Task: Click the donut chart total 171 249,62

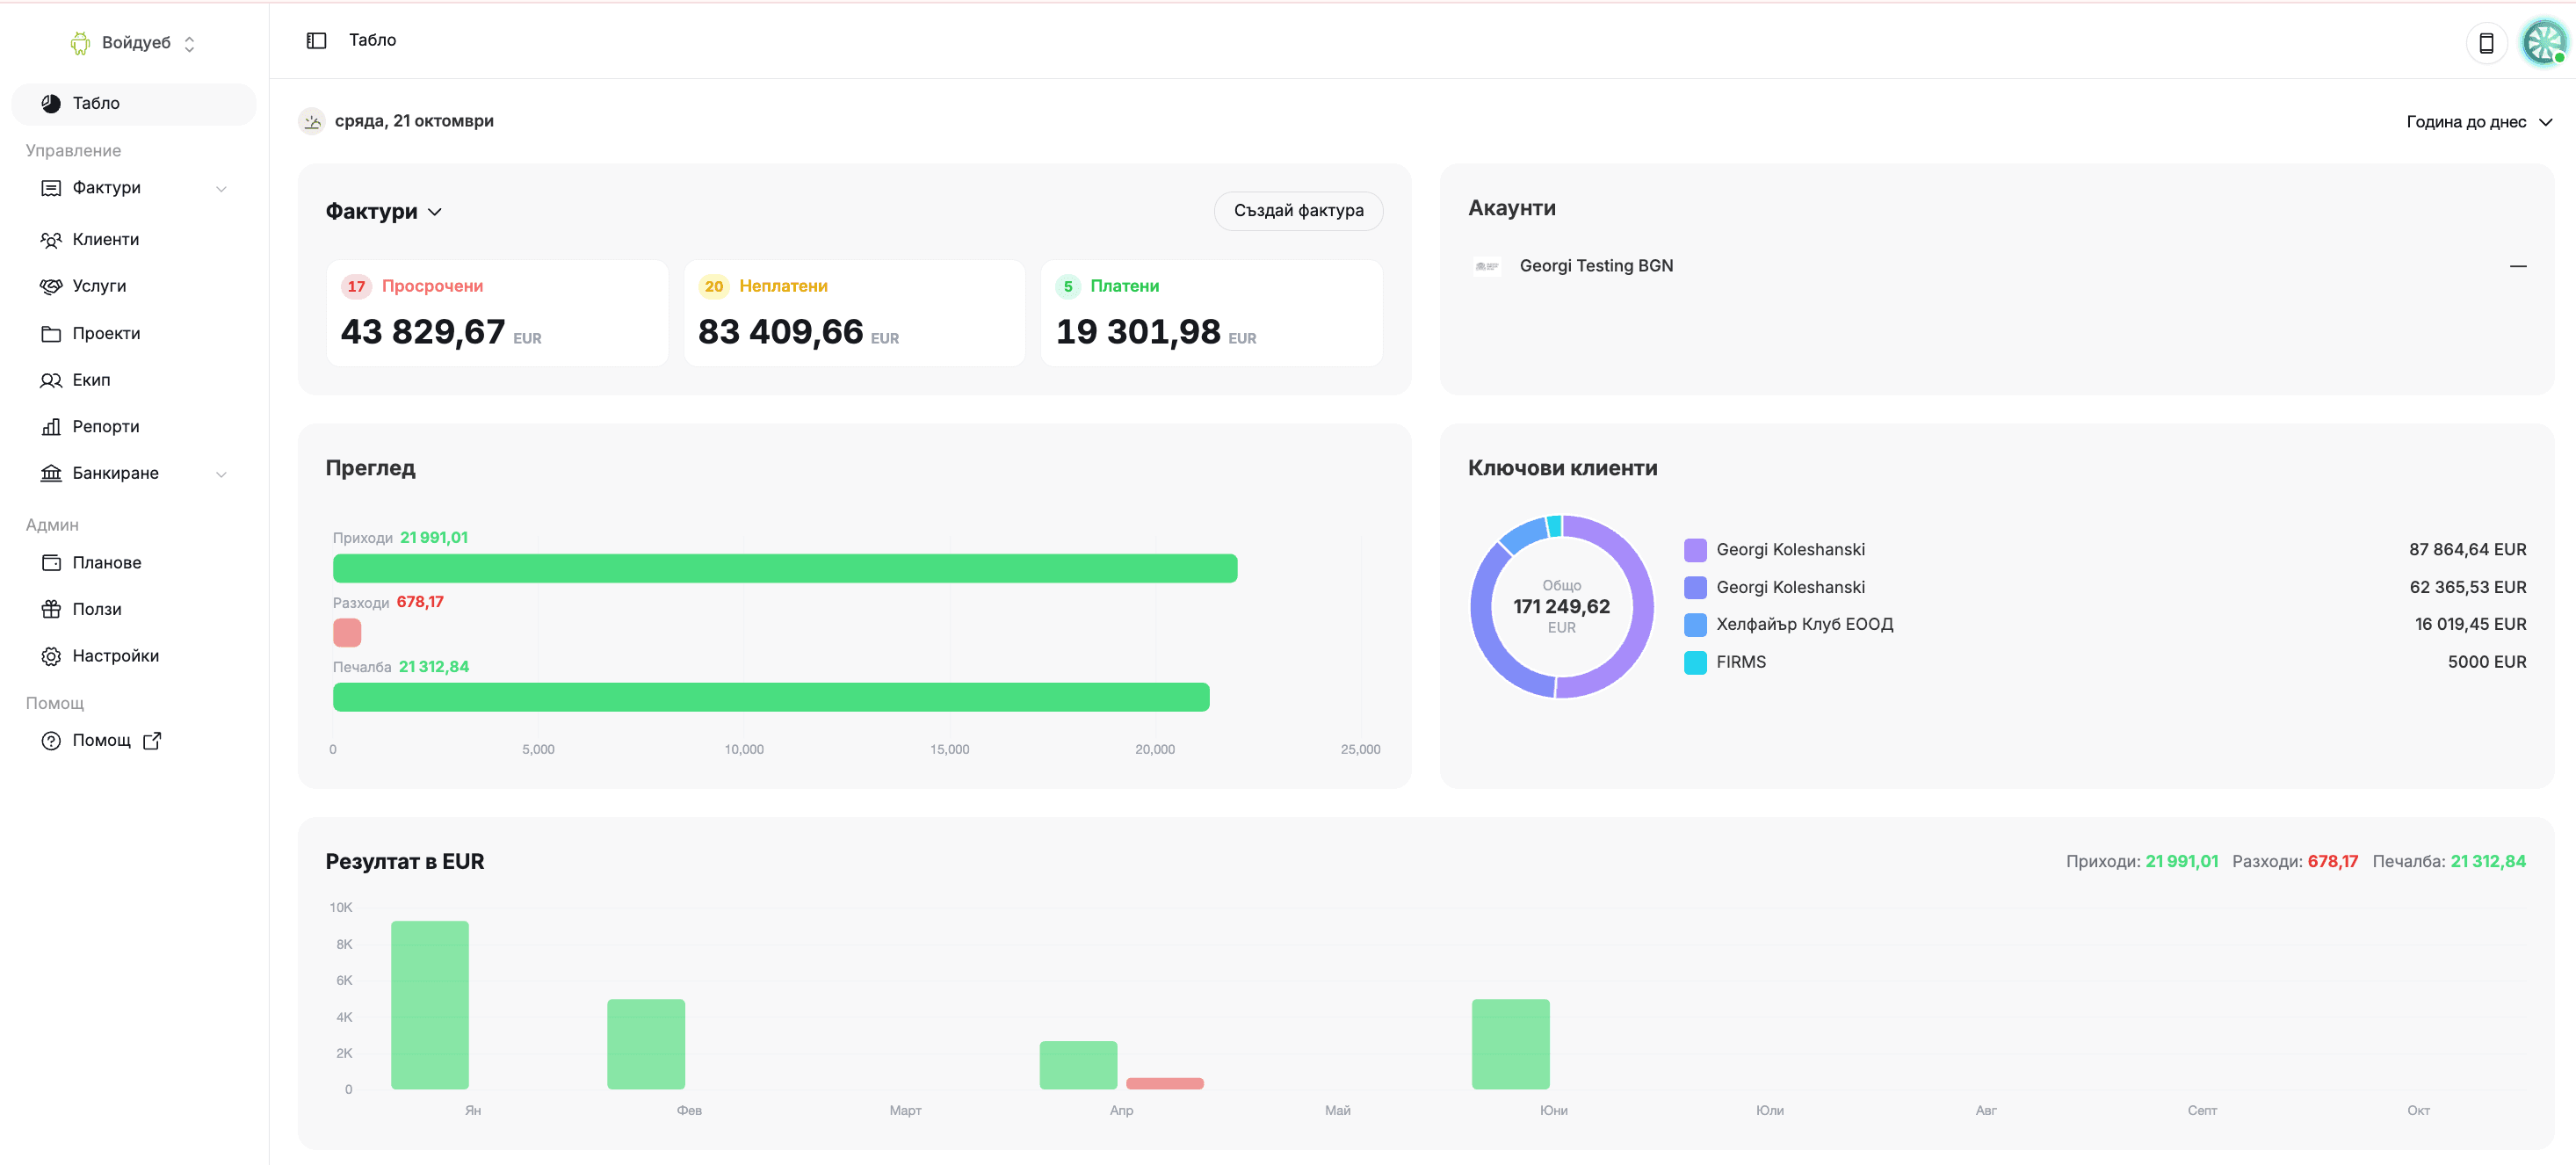Action: click(1561, 607)
